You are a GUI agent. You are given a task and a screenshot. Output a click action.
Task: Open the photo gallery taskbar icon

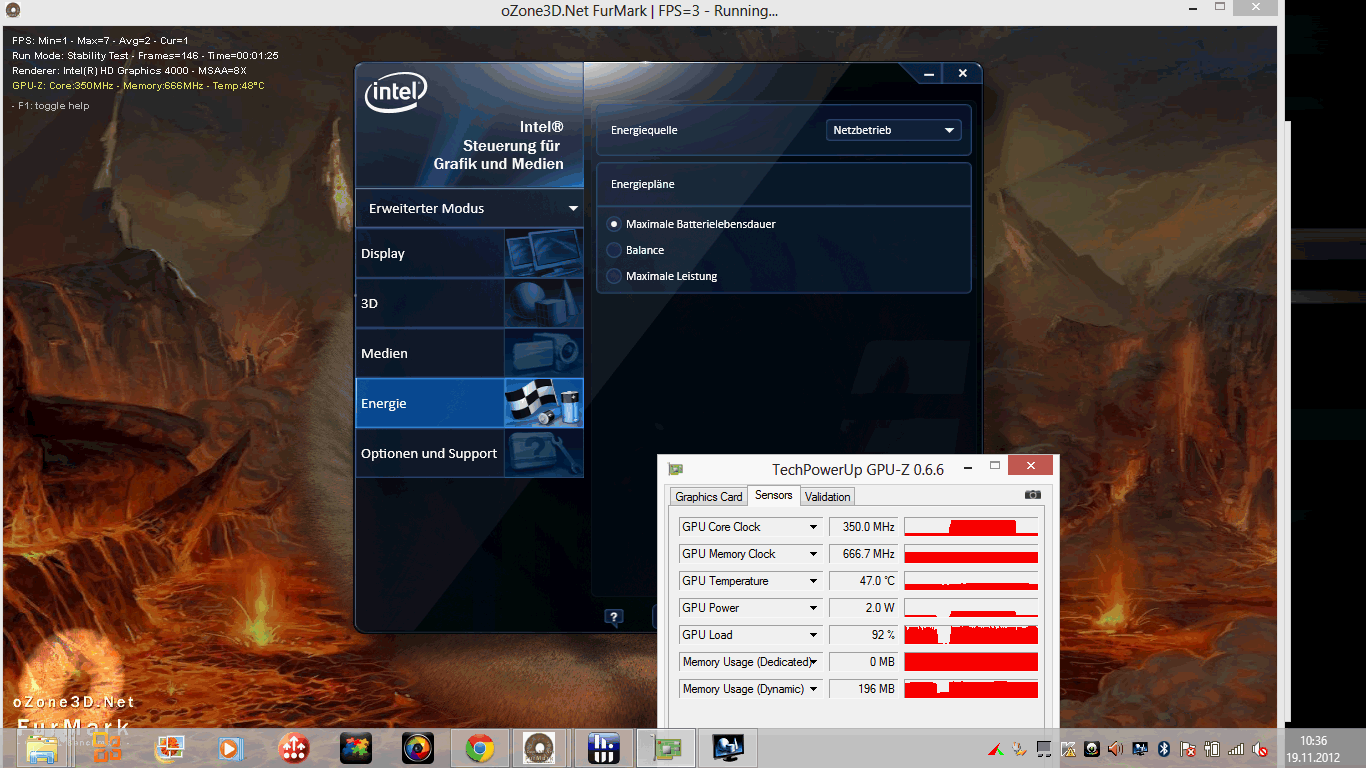[x=169, y=748]
